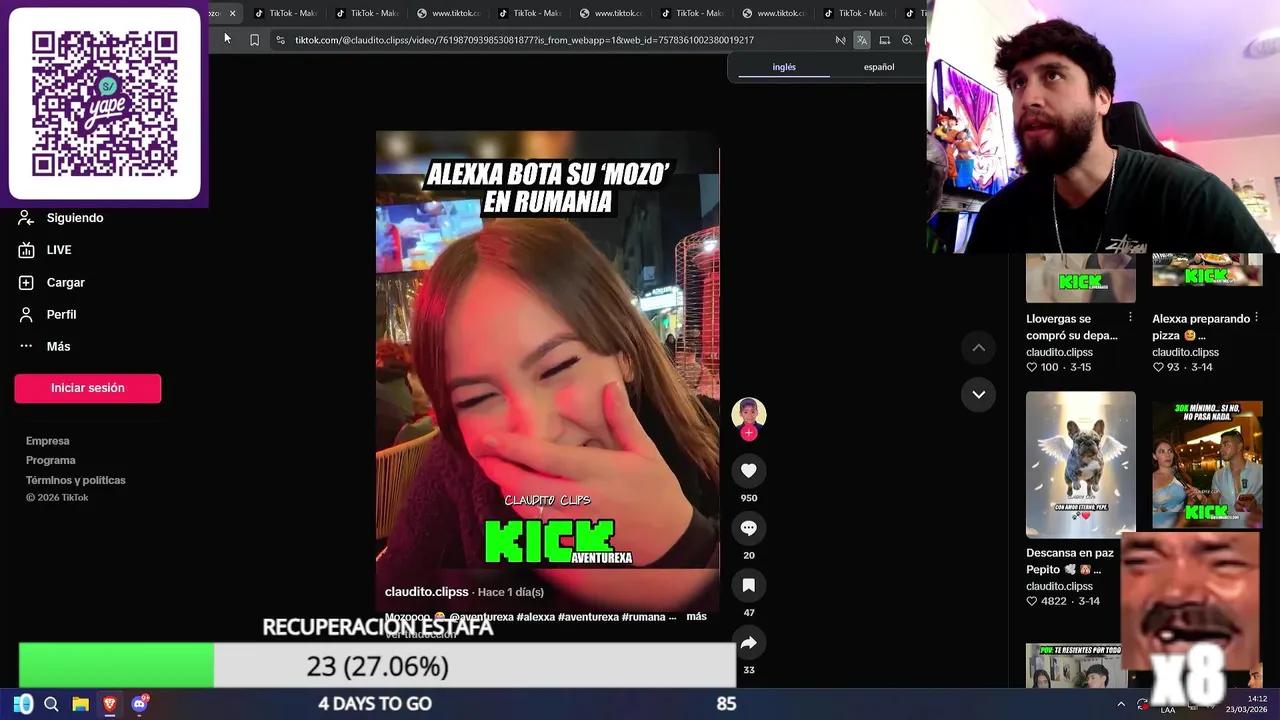Open claudito.clipss under Descansa en paz card
This screenshot has height=720, width=1280.
pos(1059,586)
